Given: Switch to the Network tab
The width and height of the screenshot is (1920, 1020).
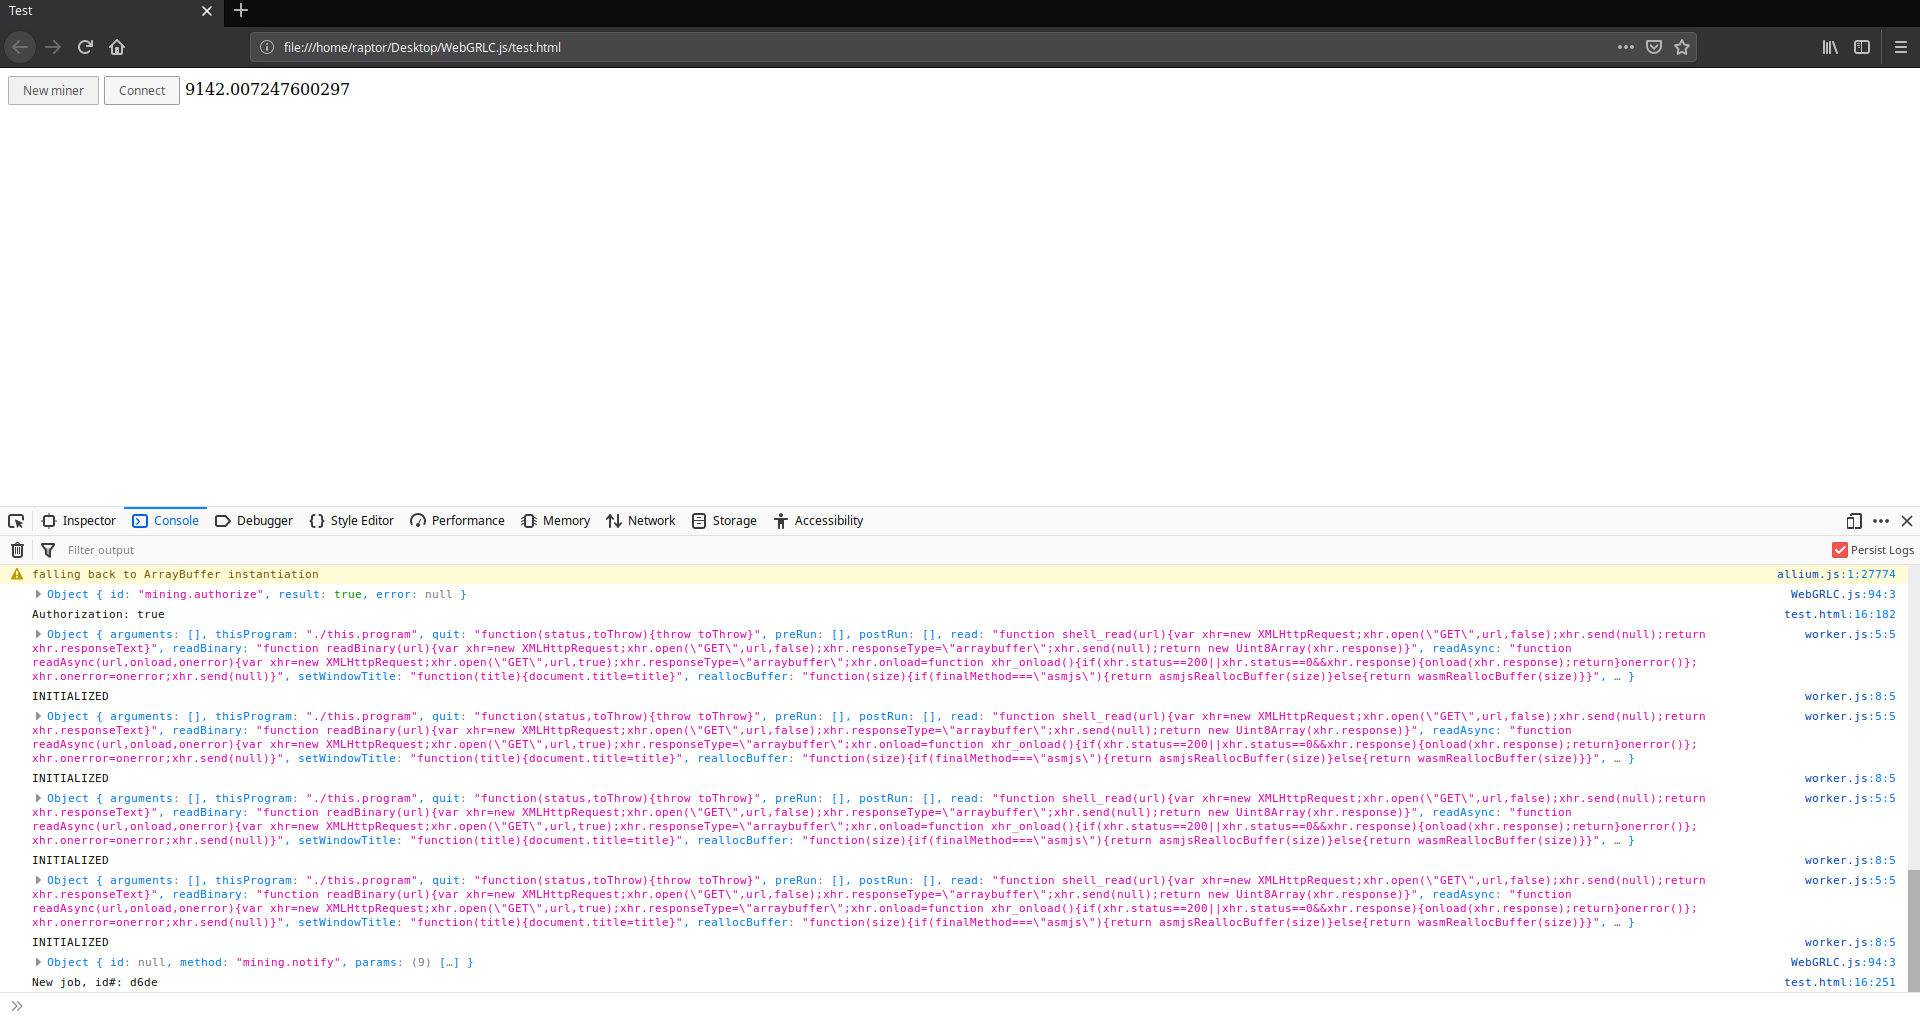Looking at the screenshot, I should (x=641, y=521).
